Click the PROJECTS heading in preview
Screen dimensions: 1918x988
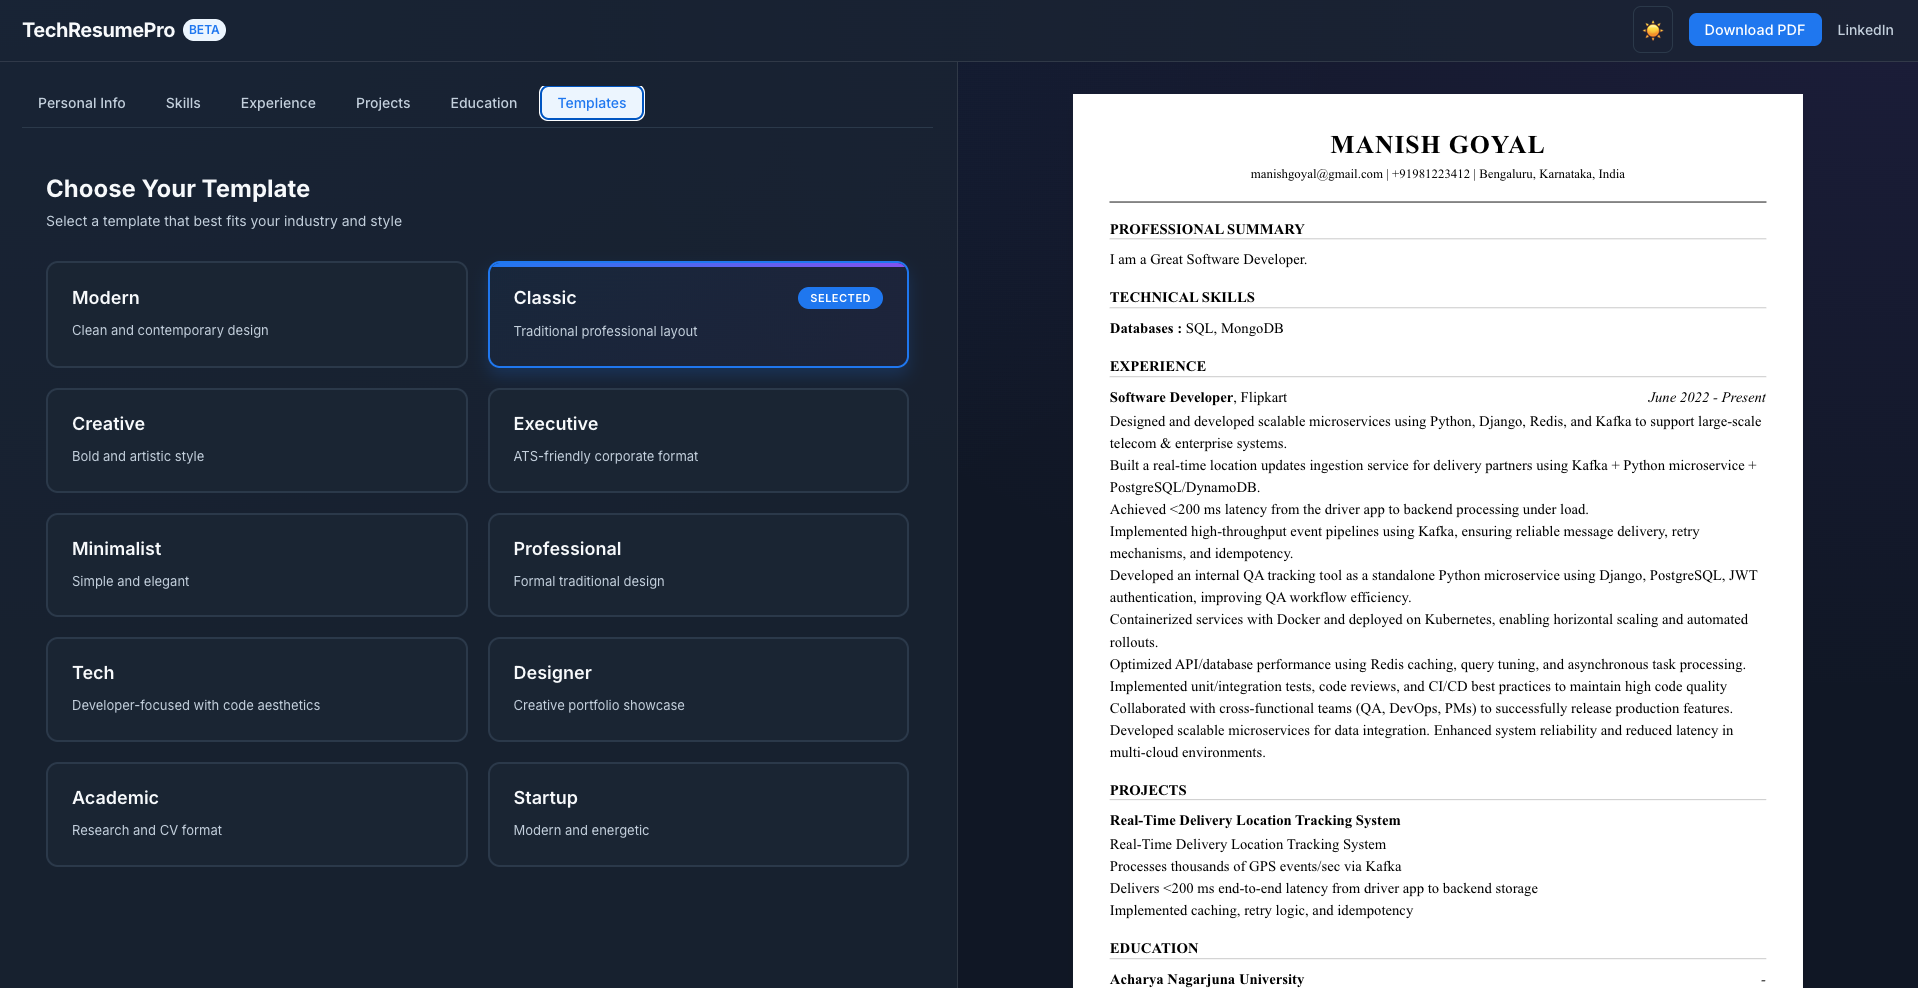point(1148,790)
